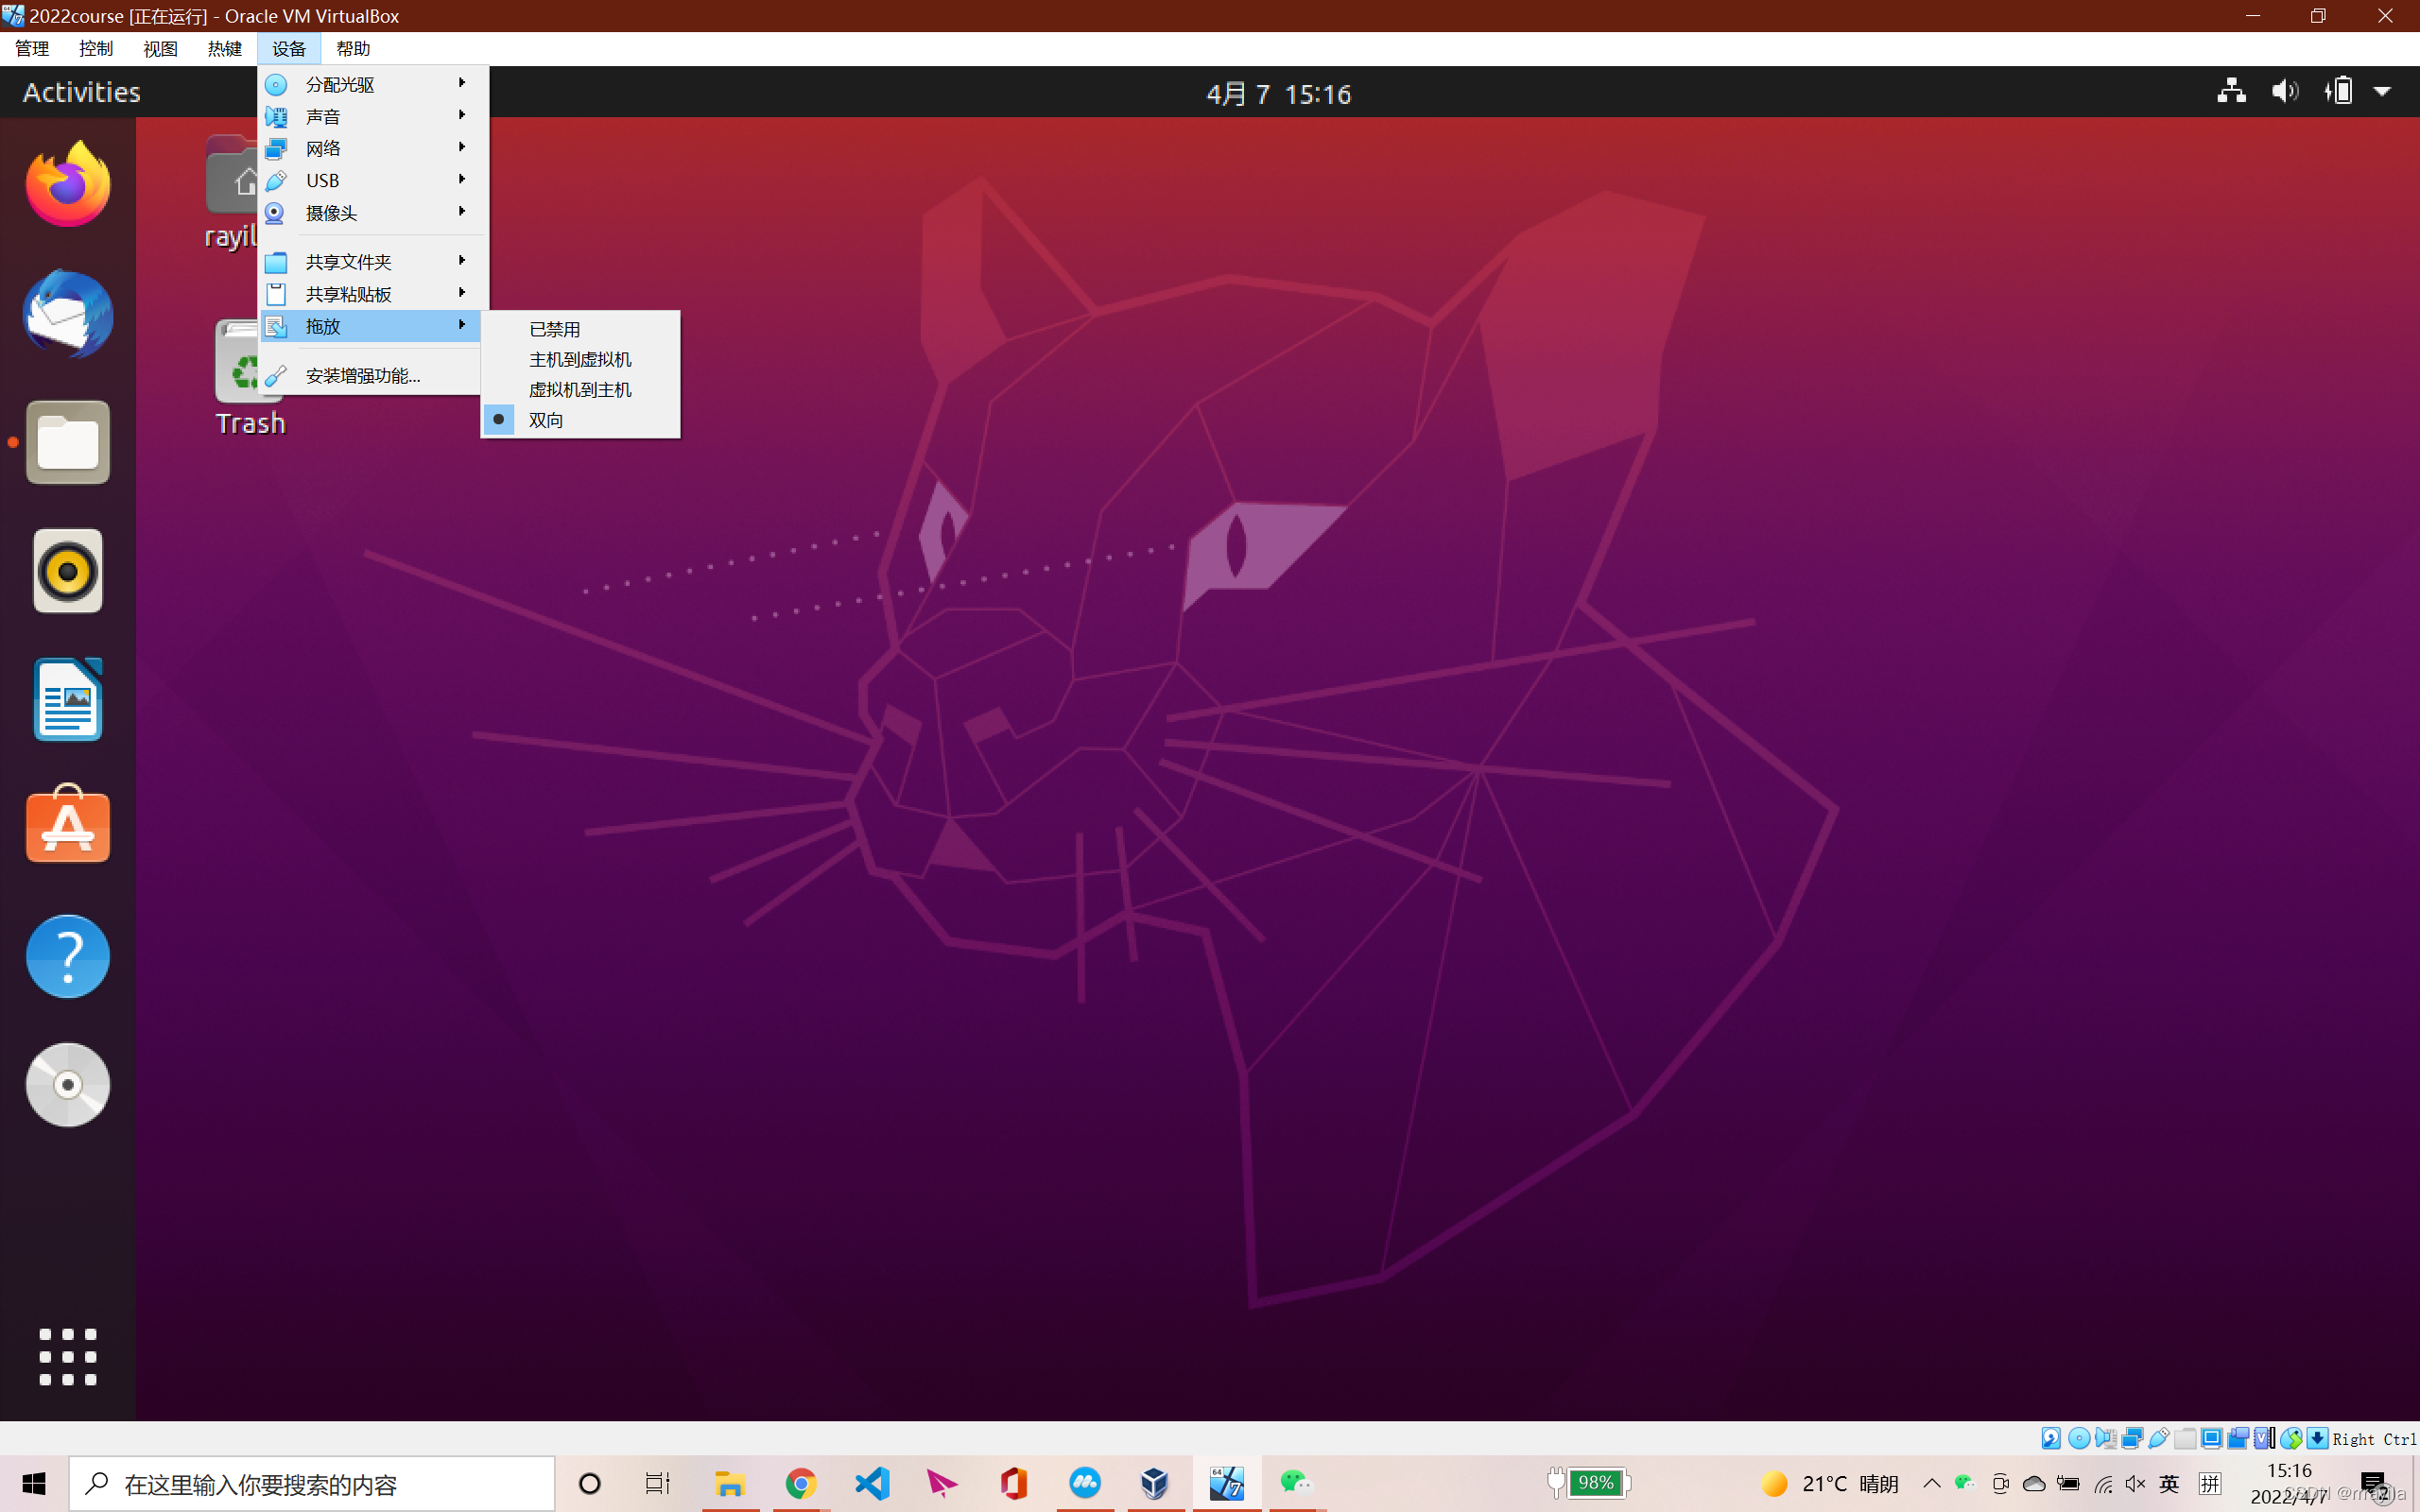Open File Explorer on the taskbar

(729, 1484)
